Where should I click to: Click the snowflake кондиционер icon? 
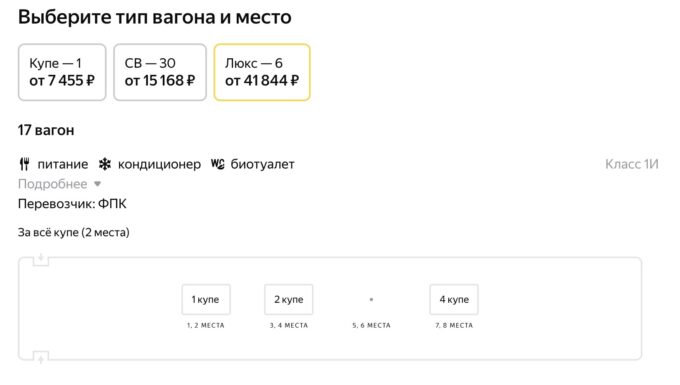(105, 164)
